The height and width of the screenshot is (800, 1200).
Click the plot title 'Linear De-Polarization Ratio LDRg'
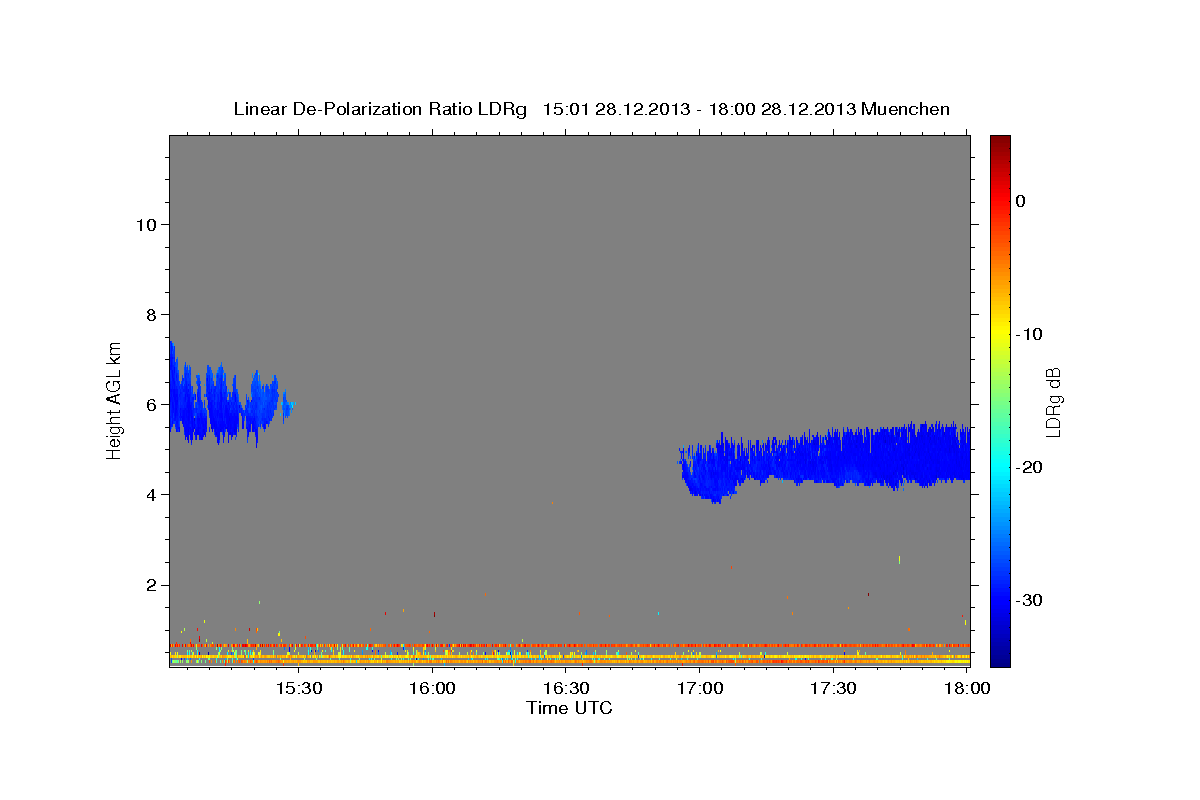(x=380, y=109)
